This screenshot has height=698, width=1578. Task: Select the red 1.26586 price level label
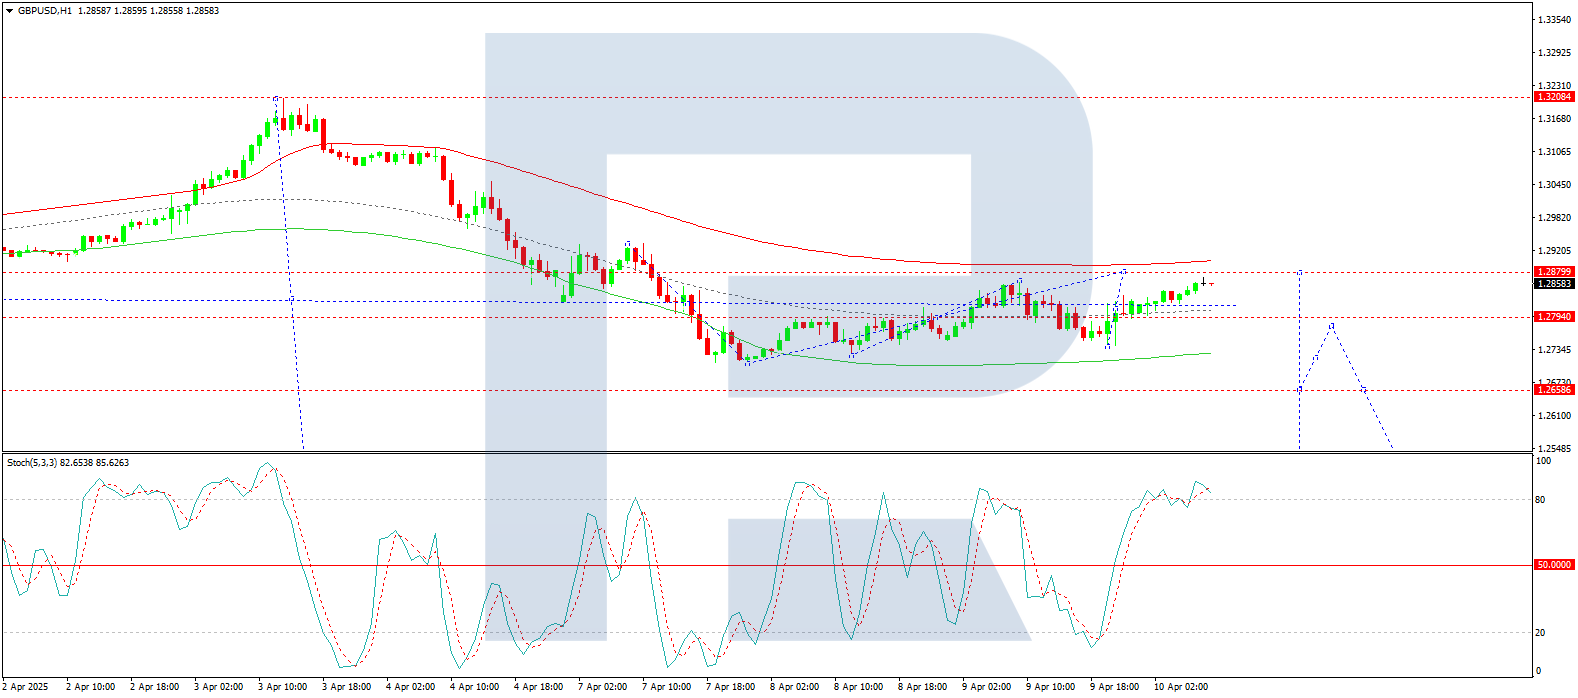coord(1554,390)
